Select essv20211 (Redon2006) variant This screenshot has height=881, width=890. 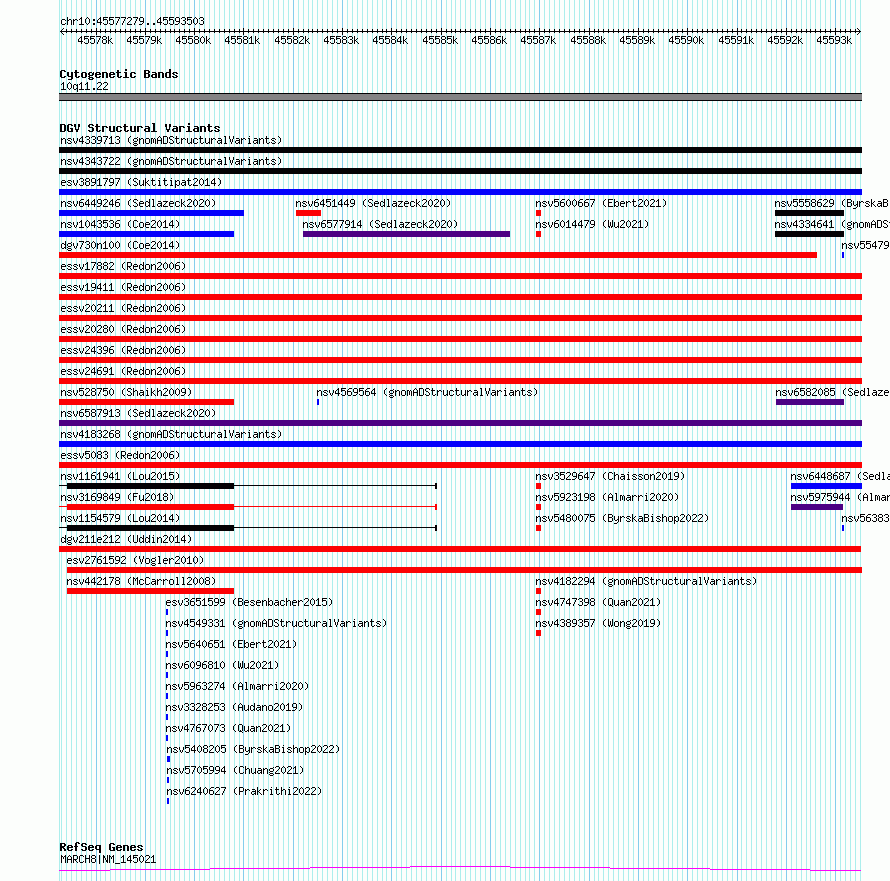click(123, 308)
